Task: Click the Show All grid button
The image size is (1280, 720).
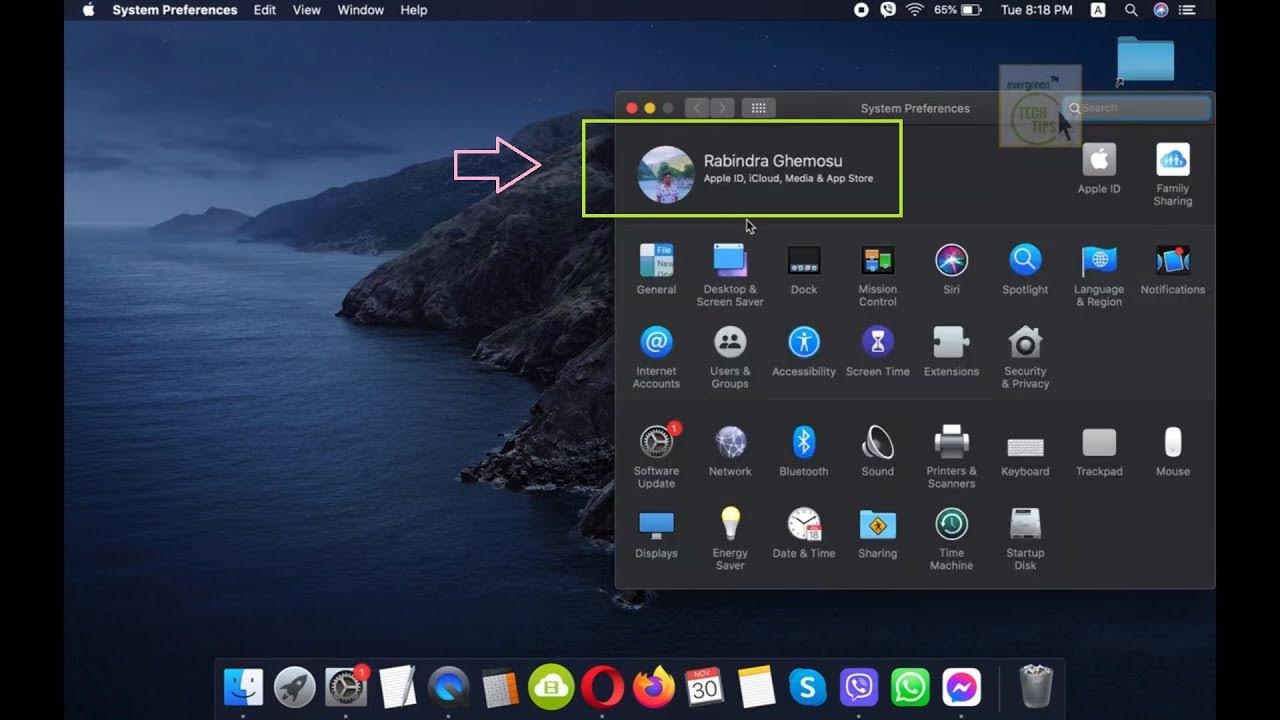Action: coord(758,108)
